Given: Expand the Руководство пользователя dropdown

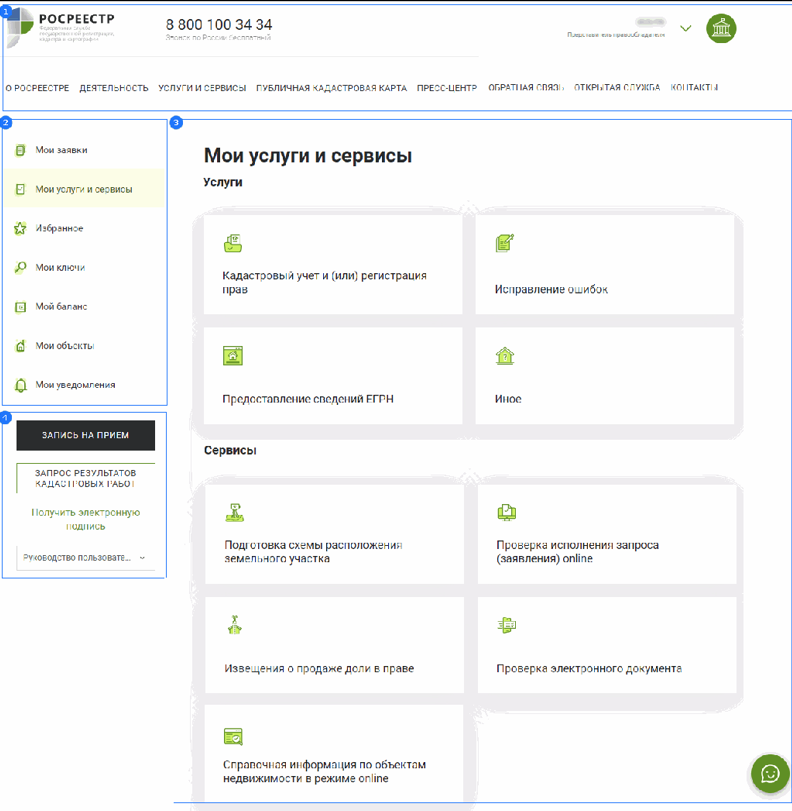Looking at the screenshot, I should click(x=142, y=557).
